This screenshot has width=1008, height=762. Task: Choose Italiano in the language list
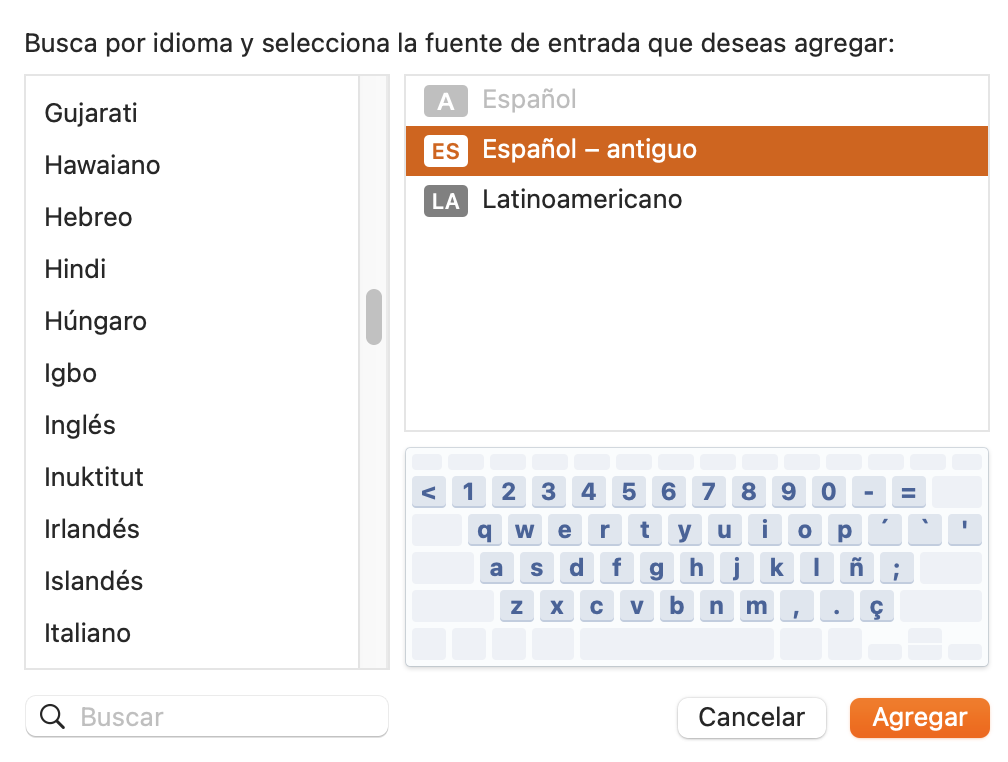tap(87, 633)
